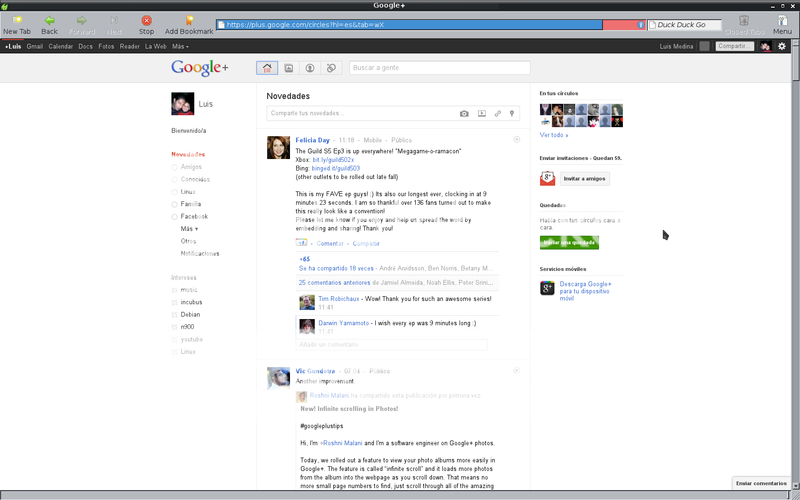Image resolution: width=800 pixels, height=500 pixels.
Task: Click the link icon in share box
Action: coord(497,114)
